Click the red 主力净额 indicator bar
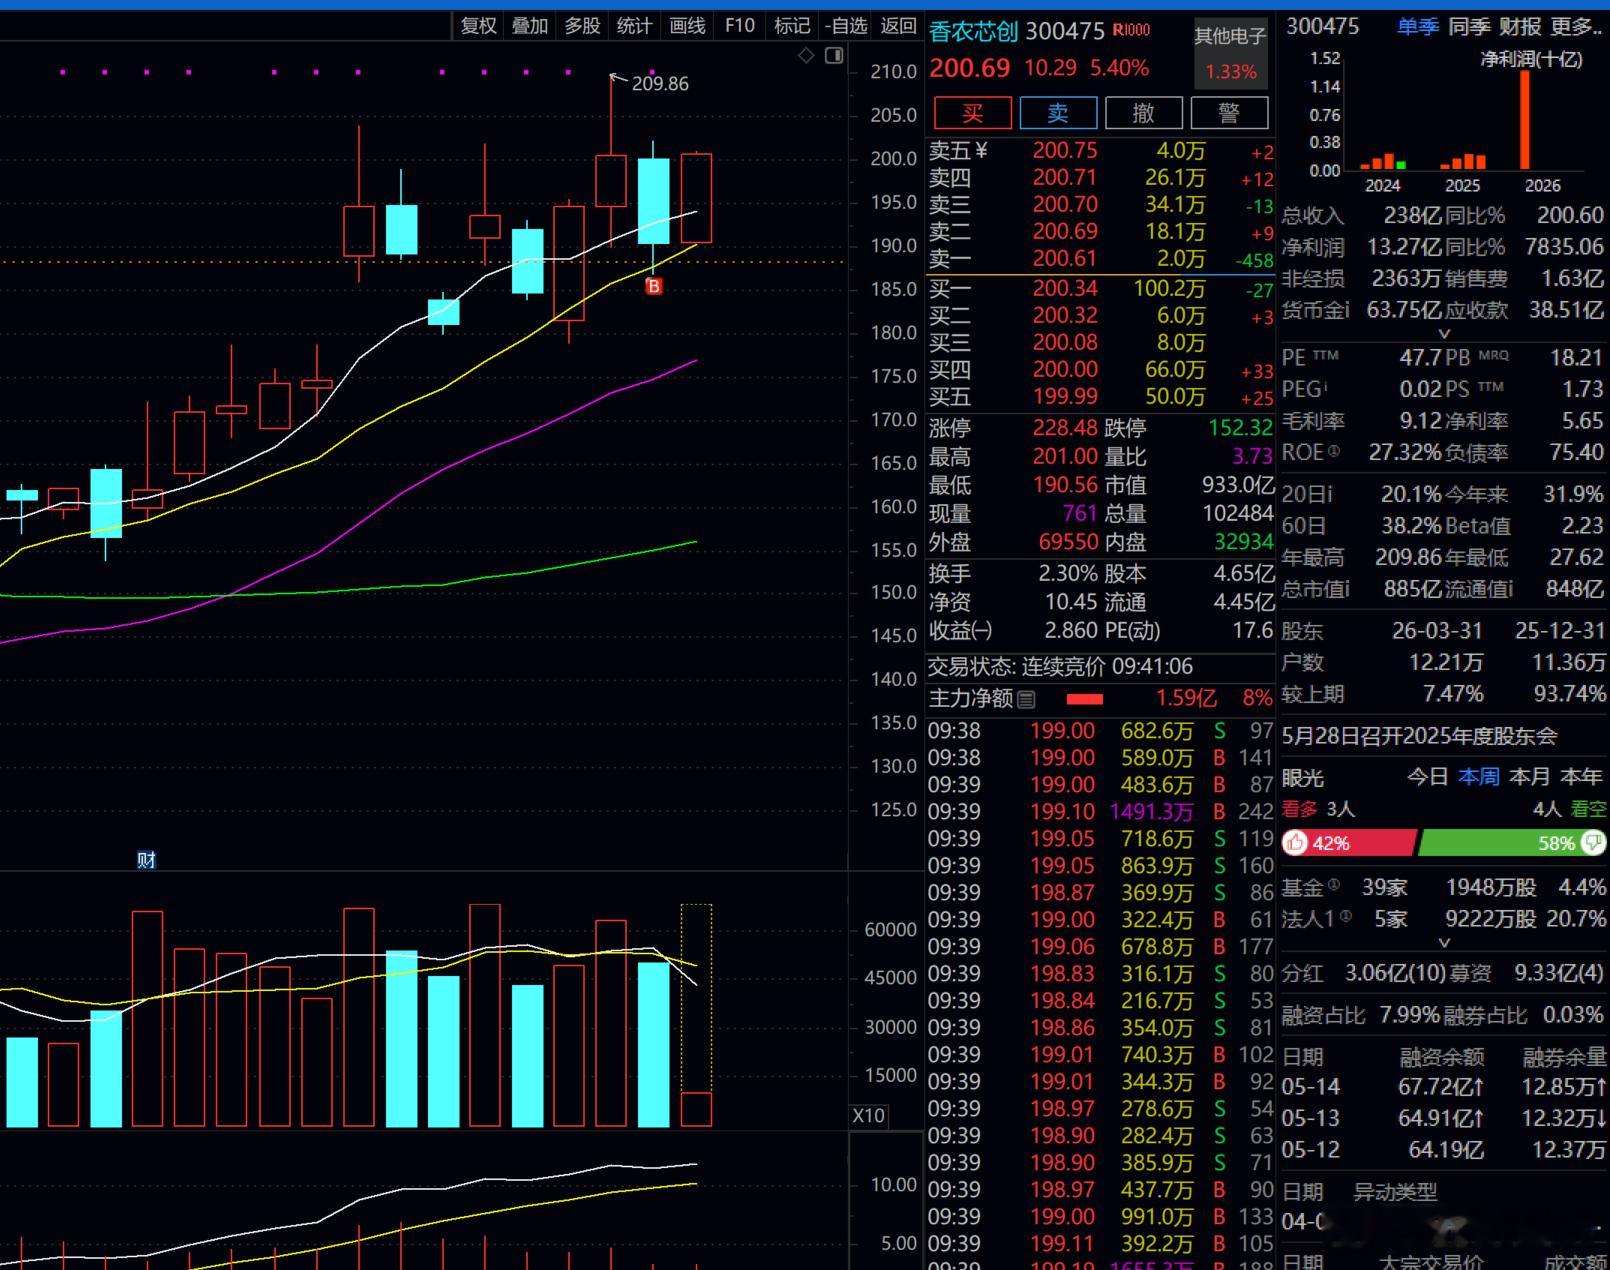Screen dimensions: 1610x1270 click(1085, 699)
